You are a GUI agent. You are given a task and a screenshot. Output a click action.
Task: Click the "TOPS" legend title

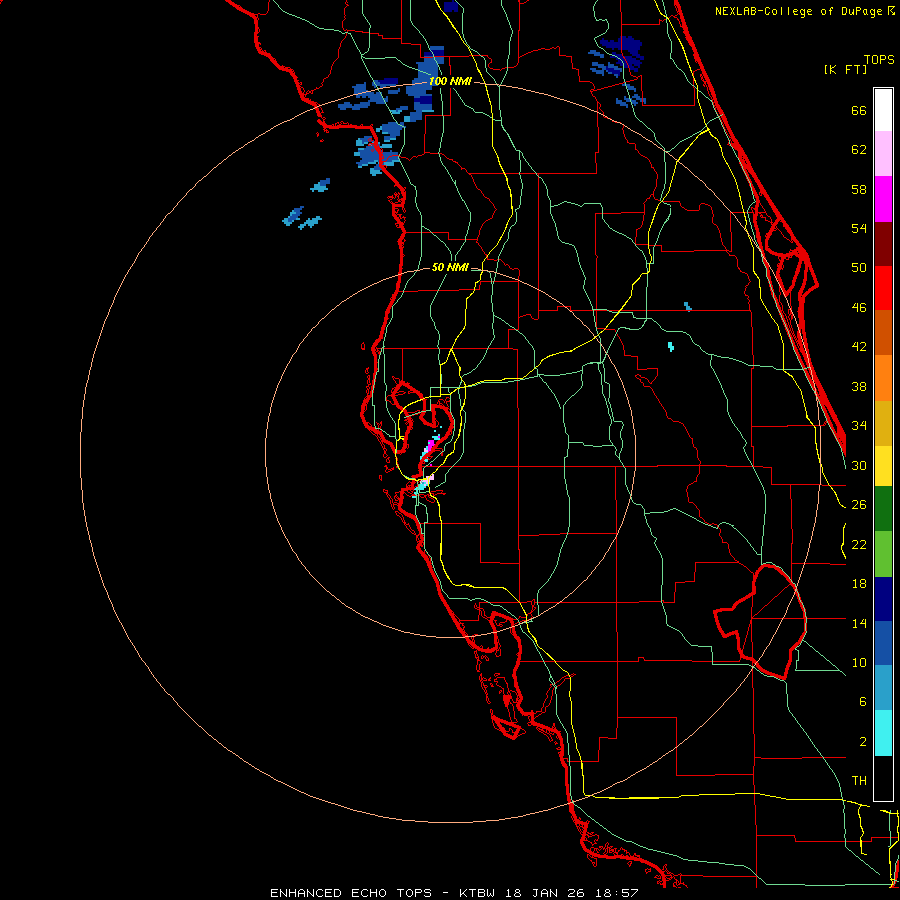tap(879, 59)
